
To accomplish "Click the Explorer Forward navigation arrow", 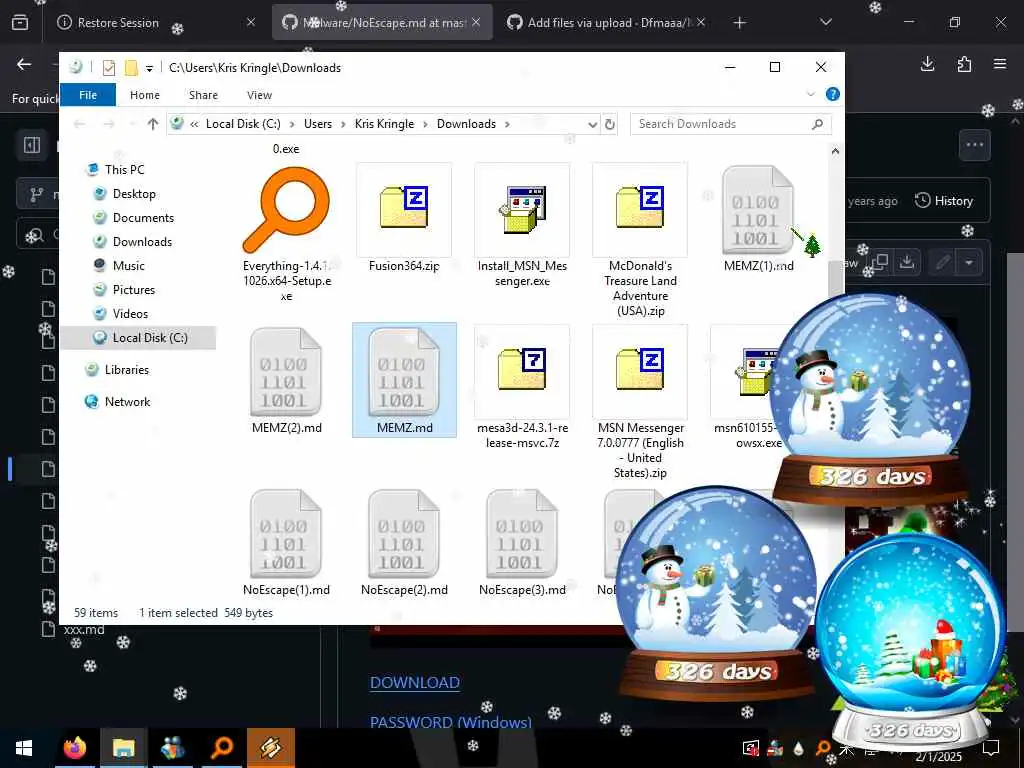I will pos(108,123).
